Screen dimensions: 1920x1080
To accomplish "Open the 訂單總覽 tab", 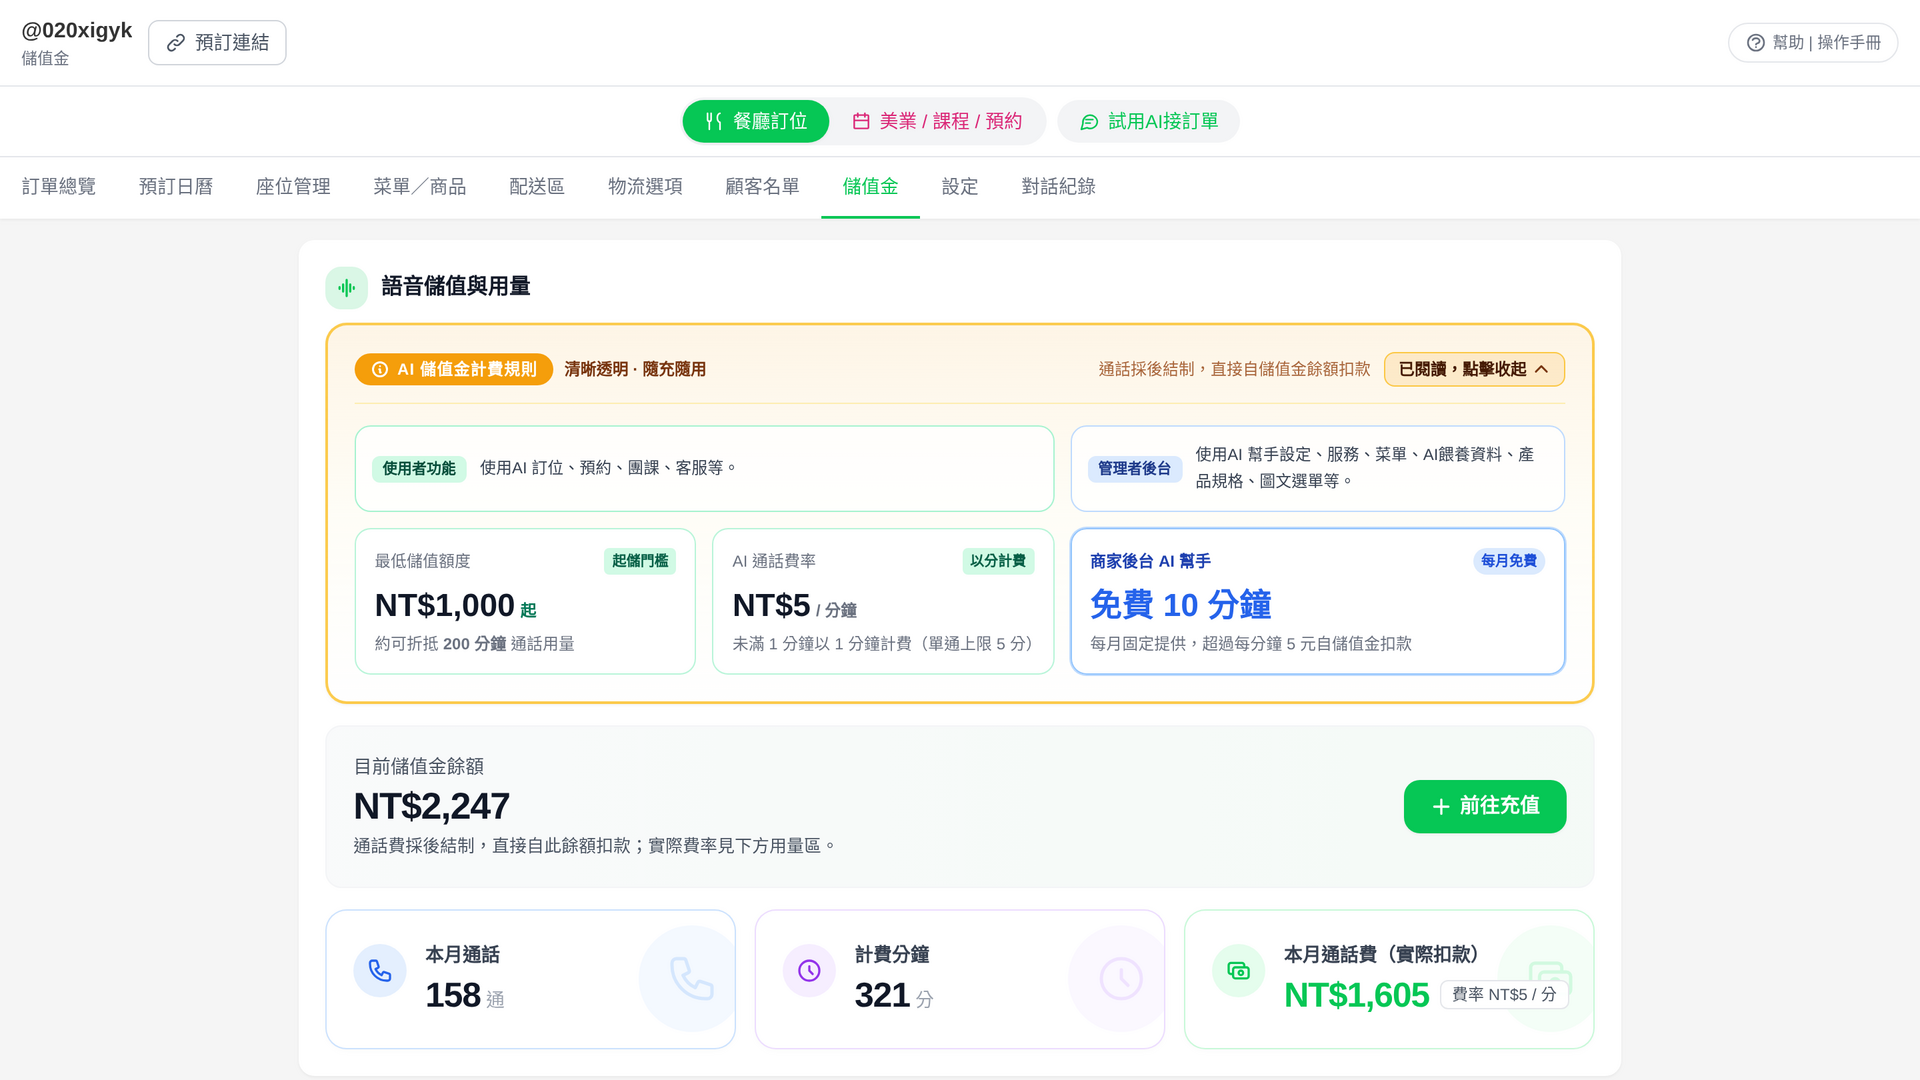I will tap(59, 187).
